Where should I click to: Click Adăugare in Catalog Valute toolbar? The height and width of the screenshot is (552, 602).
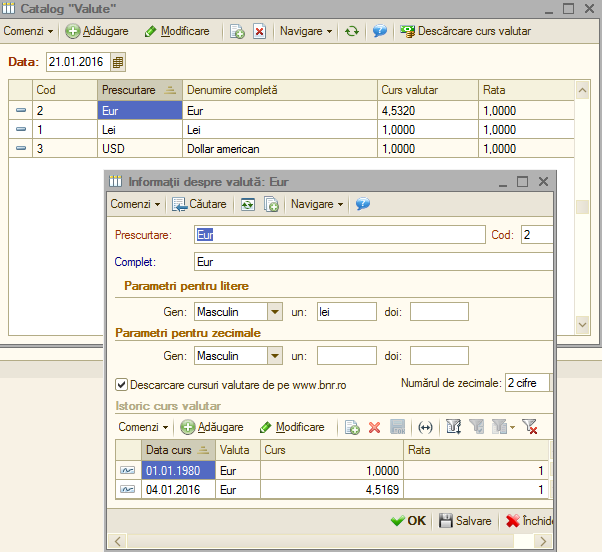point(97,31)
